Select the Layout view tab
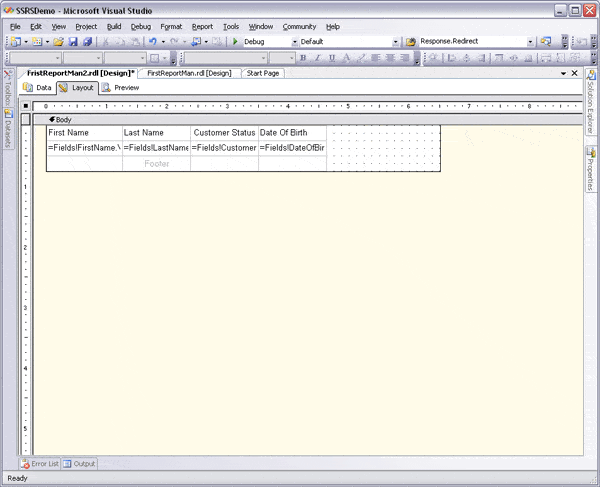This screenshot has height=487, width=600. (x=77, y=88)
